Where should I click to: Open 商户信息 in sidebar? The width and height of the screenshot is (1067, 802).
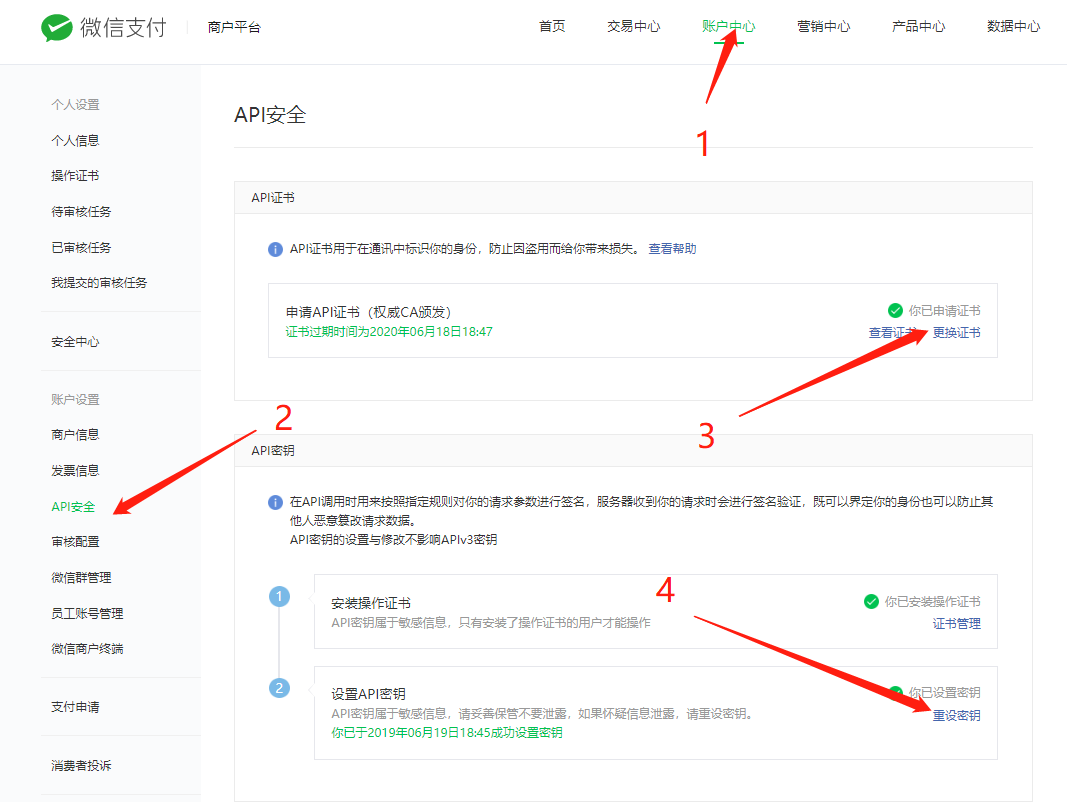[76, 435]
